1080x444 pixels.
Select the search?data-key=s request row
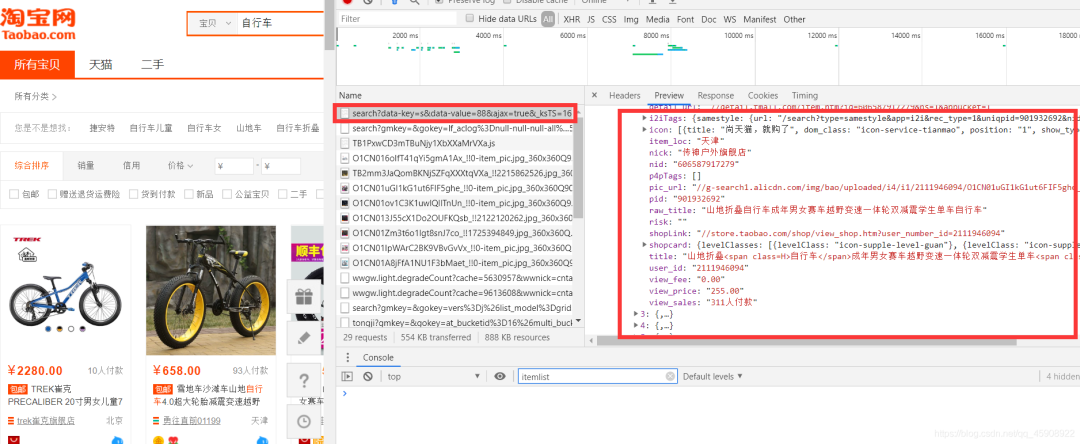[455, 113]
